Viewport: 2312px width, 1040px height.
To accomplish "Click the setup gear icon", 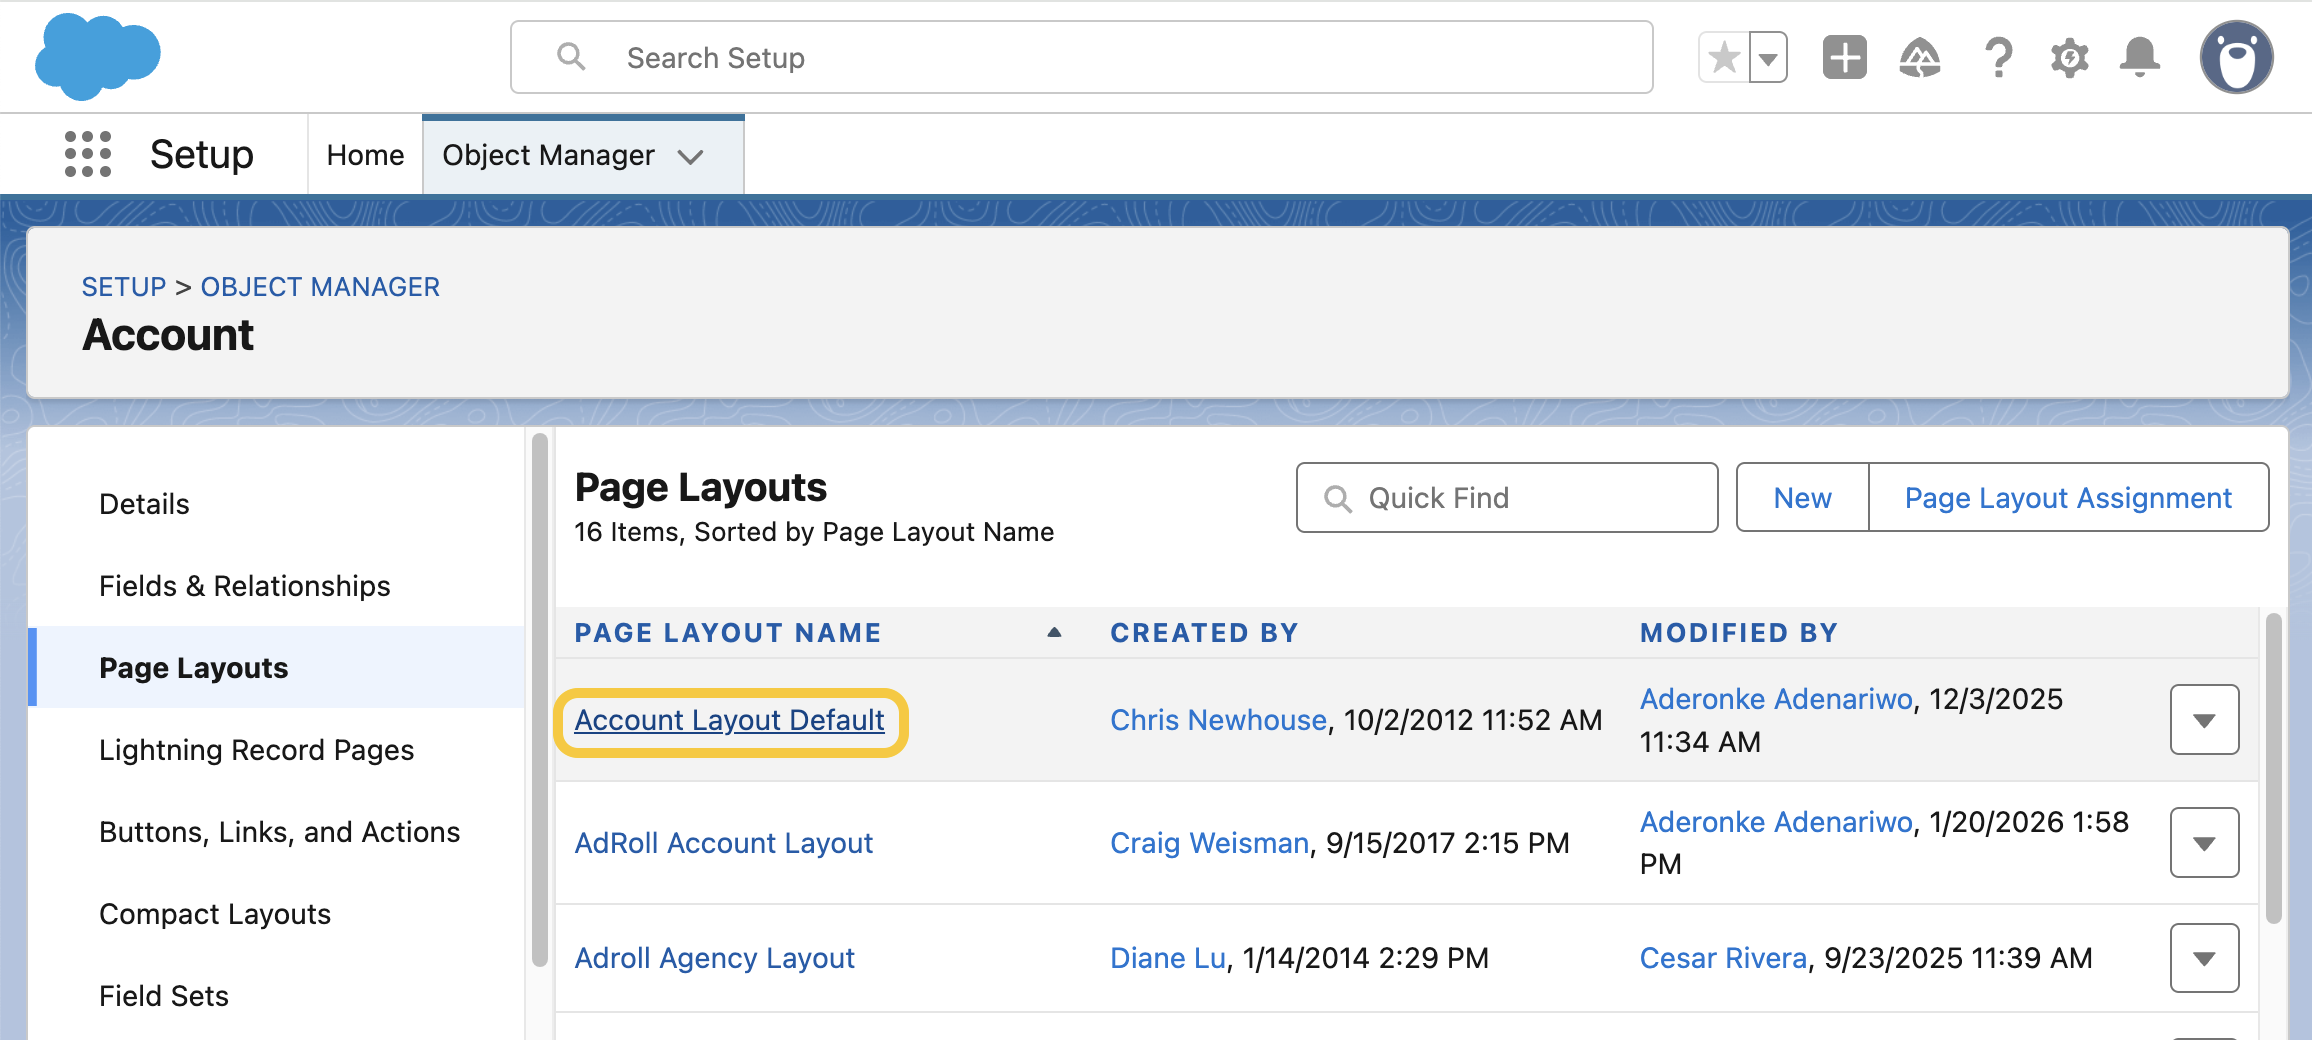I will tap(2069, 58).
